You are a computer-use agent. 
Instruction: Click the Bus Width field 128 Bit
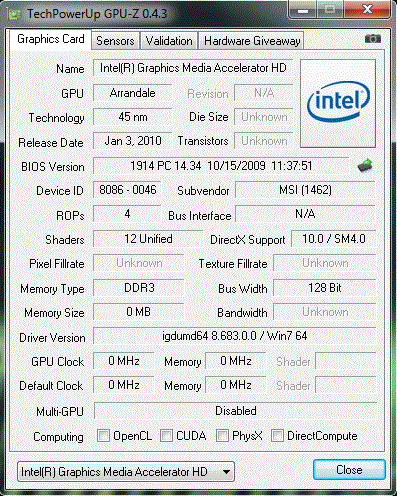click(325, 288)
